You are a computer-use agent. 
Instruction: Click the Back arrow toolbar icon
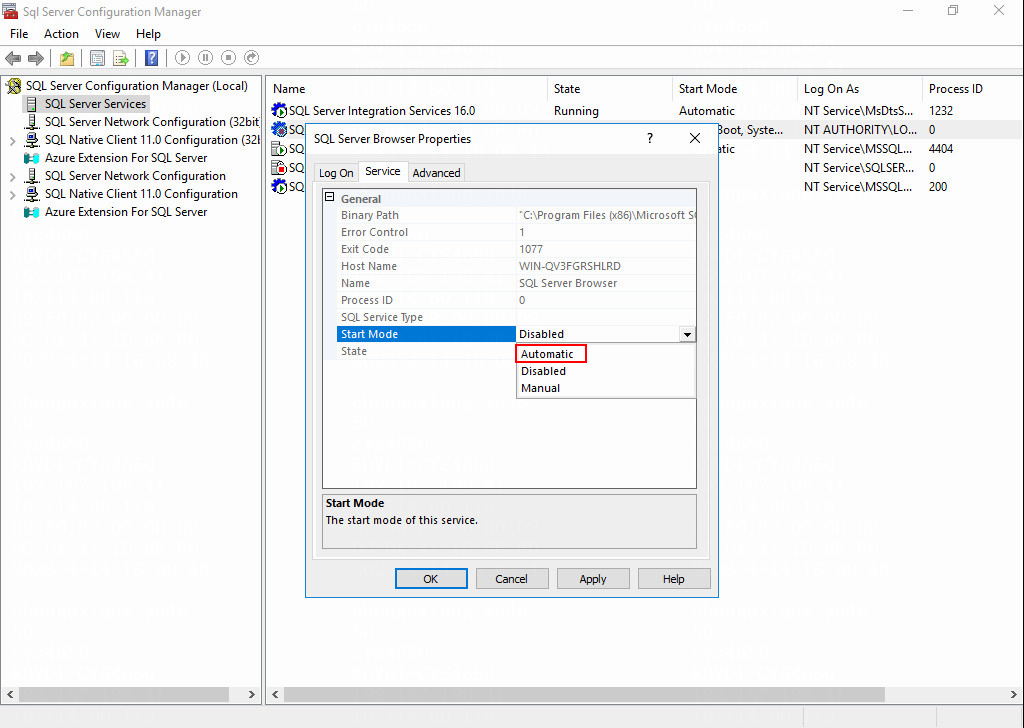tap(13, 58)
